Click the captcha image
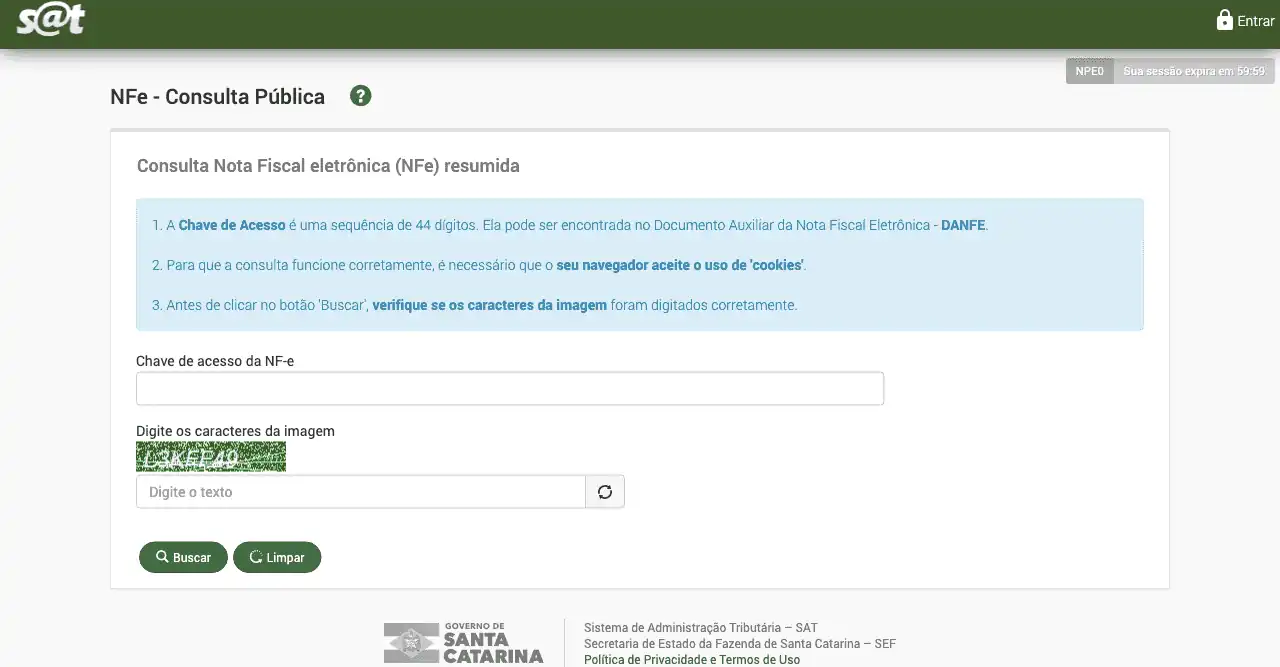Viewport: 1280px width, 667px height. 211,457
